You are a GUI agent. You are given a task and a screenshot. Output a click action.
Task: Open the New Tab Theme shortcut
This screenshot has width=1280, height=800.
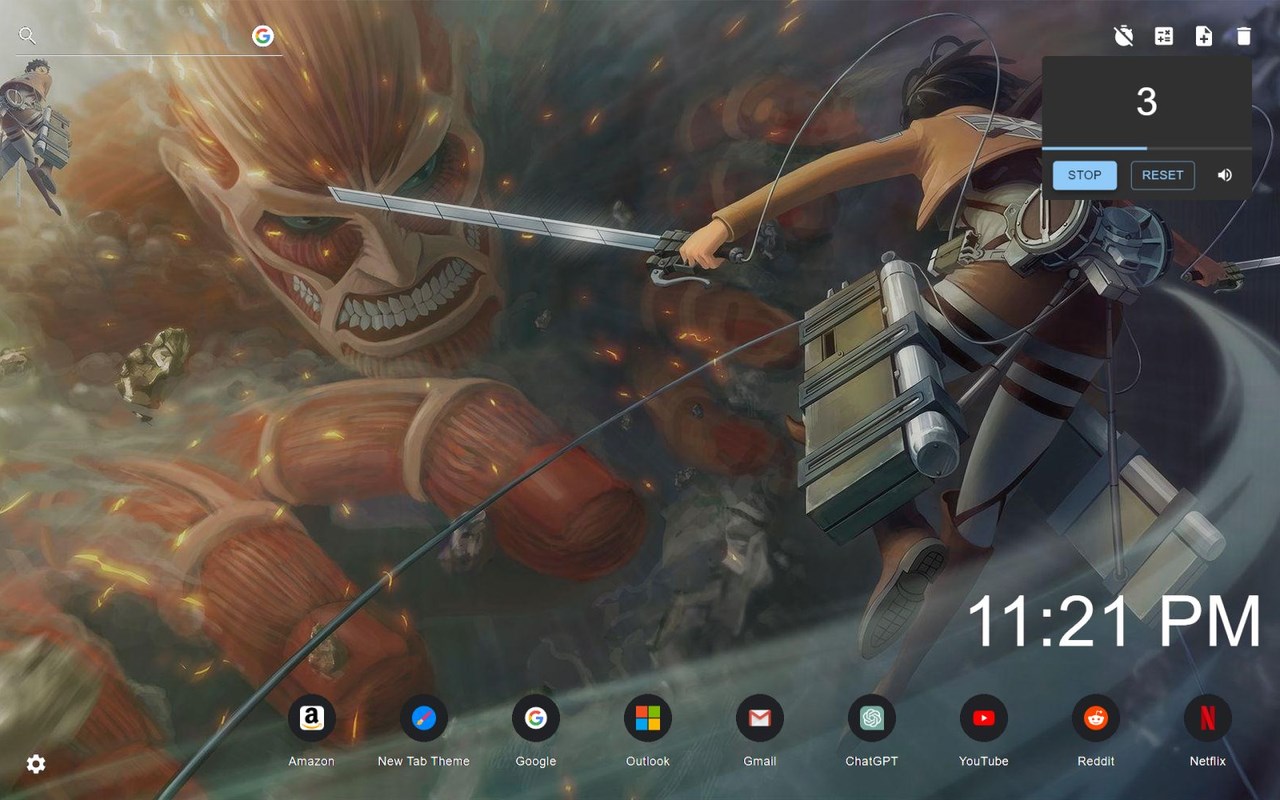[424, 732]
